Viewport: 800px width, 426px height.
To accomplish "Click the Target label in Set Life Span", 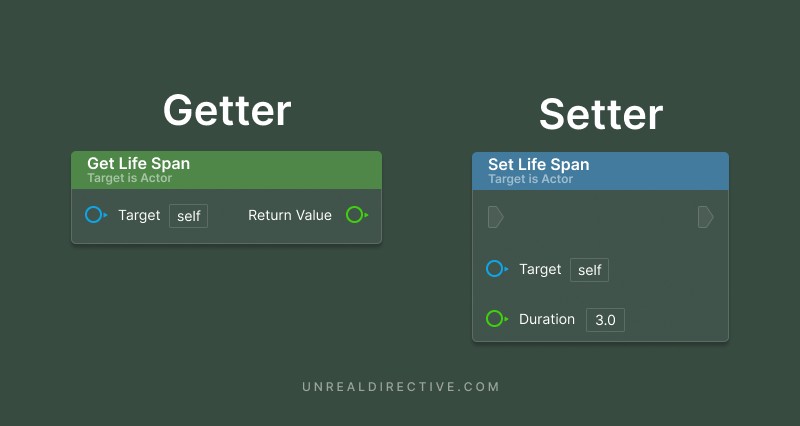I will tap(540, 269).
